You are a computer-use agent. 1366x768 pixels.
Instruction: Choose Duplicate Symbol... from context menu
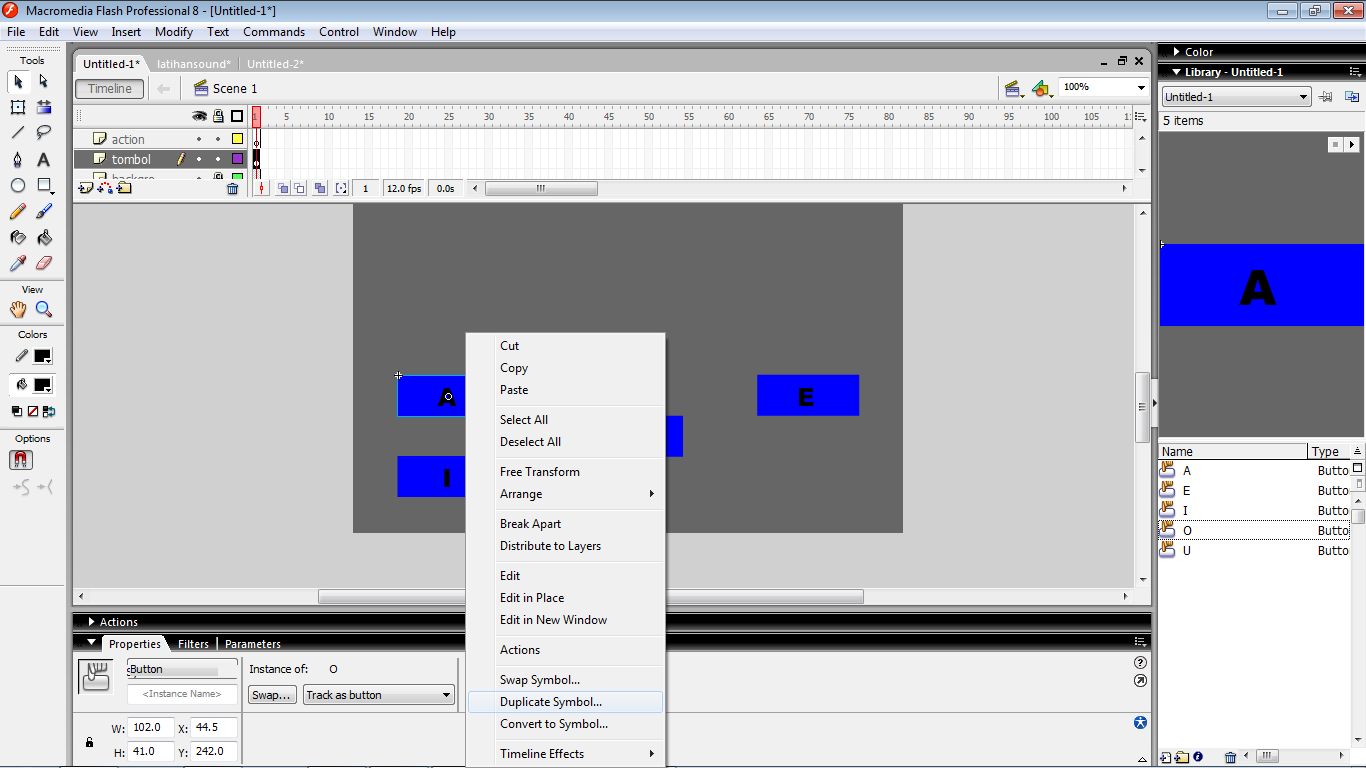click(x=566, y=702)
